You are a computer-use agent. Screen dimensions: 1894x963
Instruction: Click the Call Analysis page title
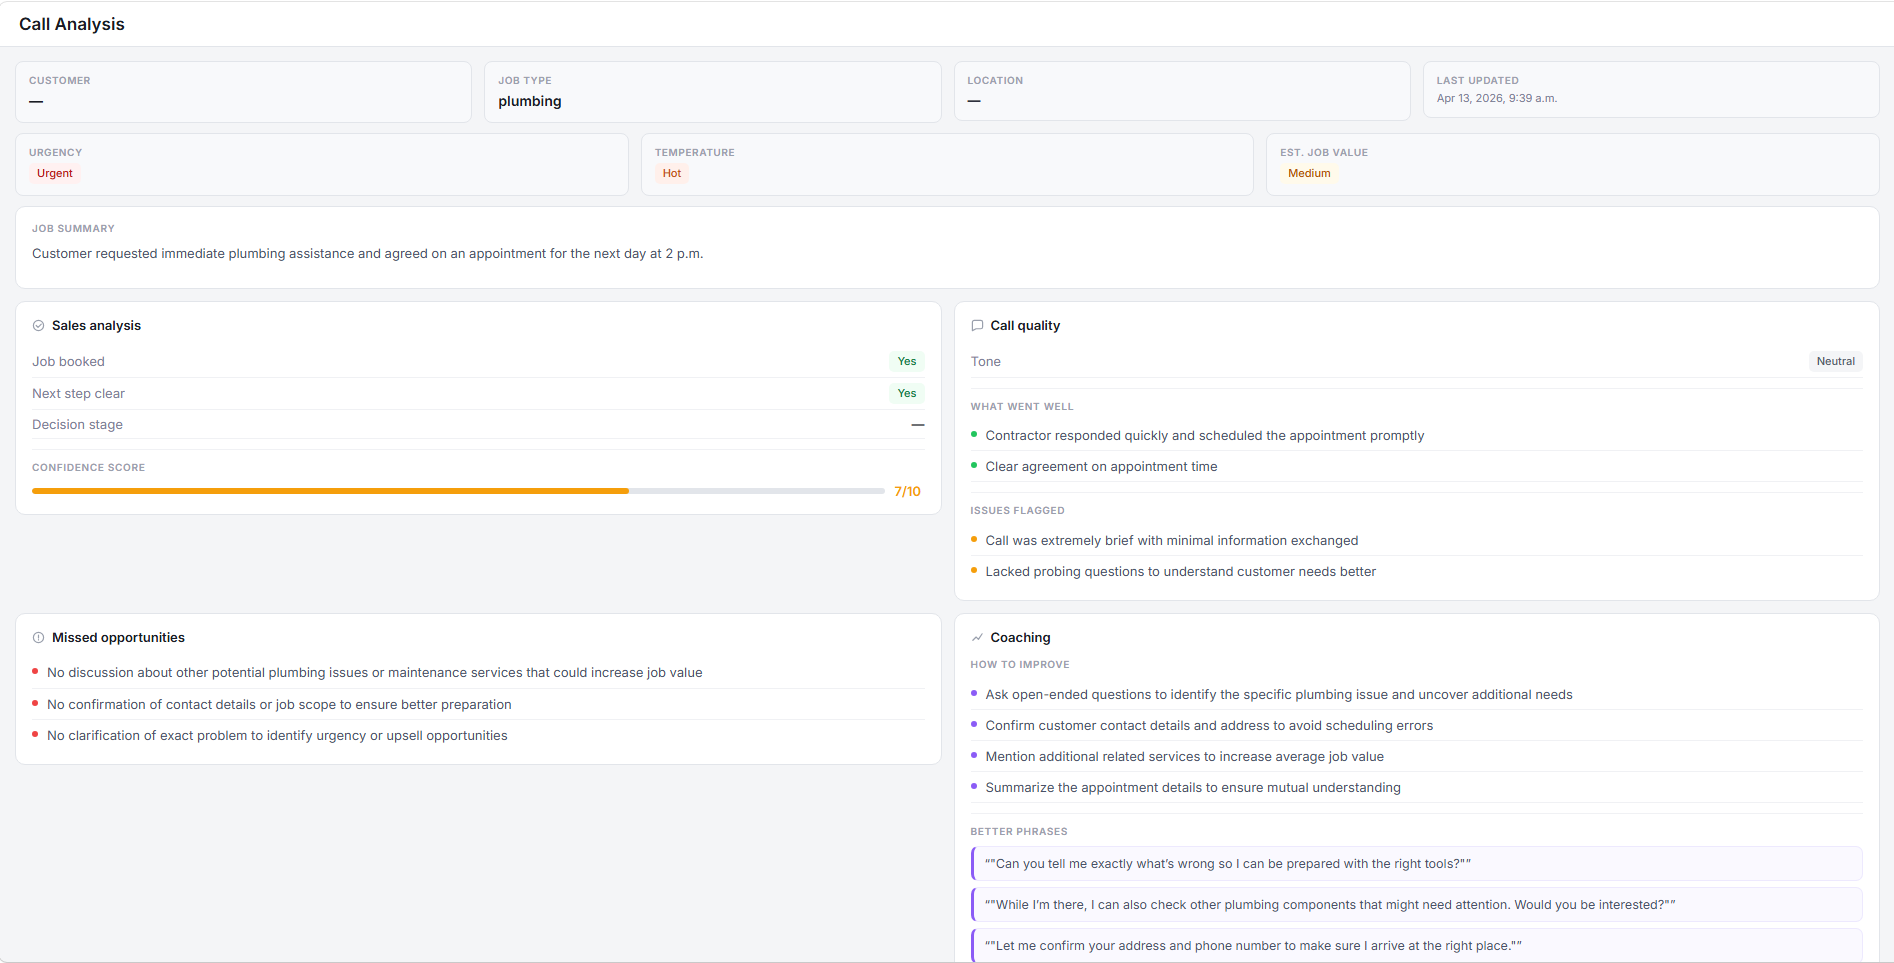coord(72,24)
